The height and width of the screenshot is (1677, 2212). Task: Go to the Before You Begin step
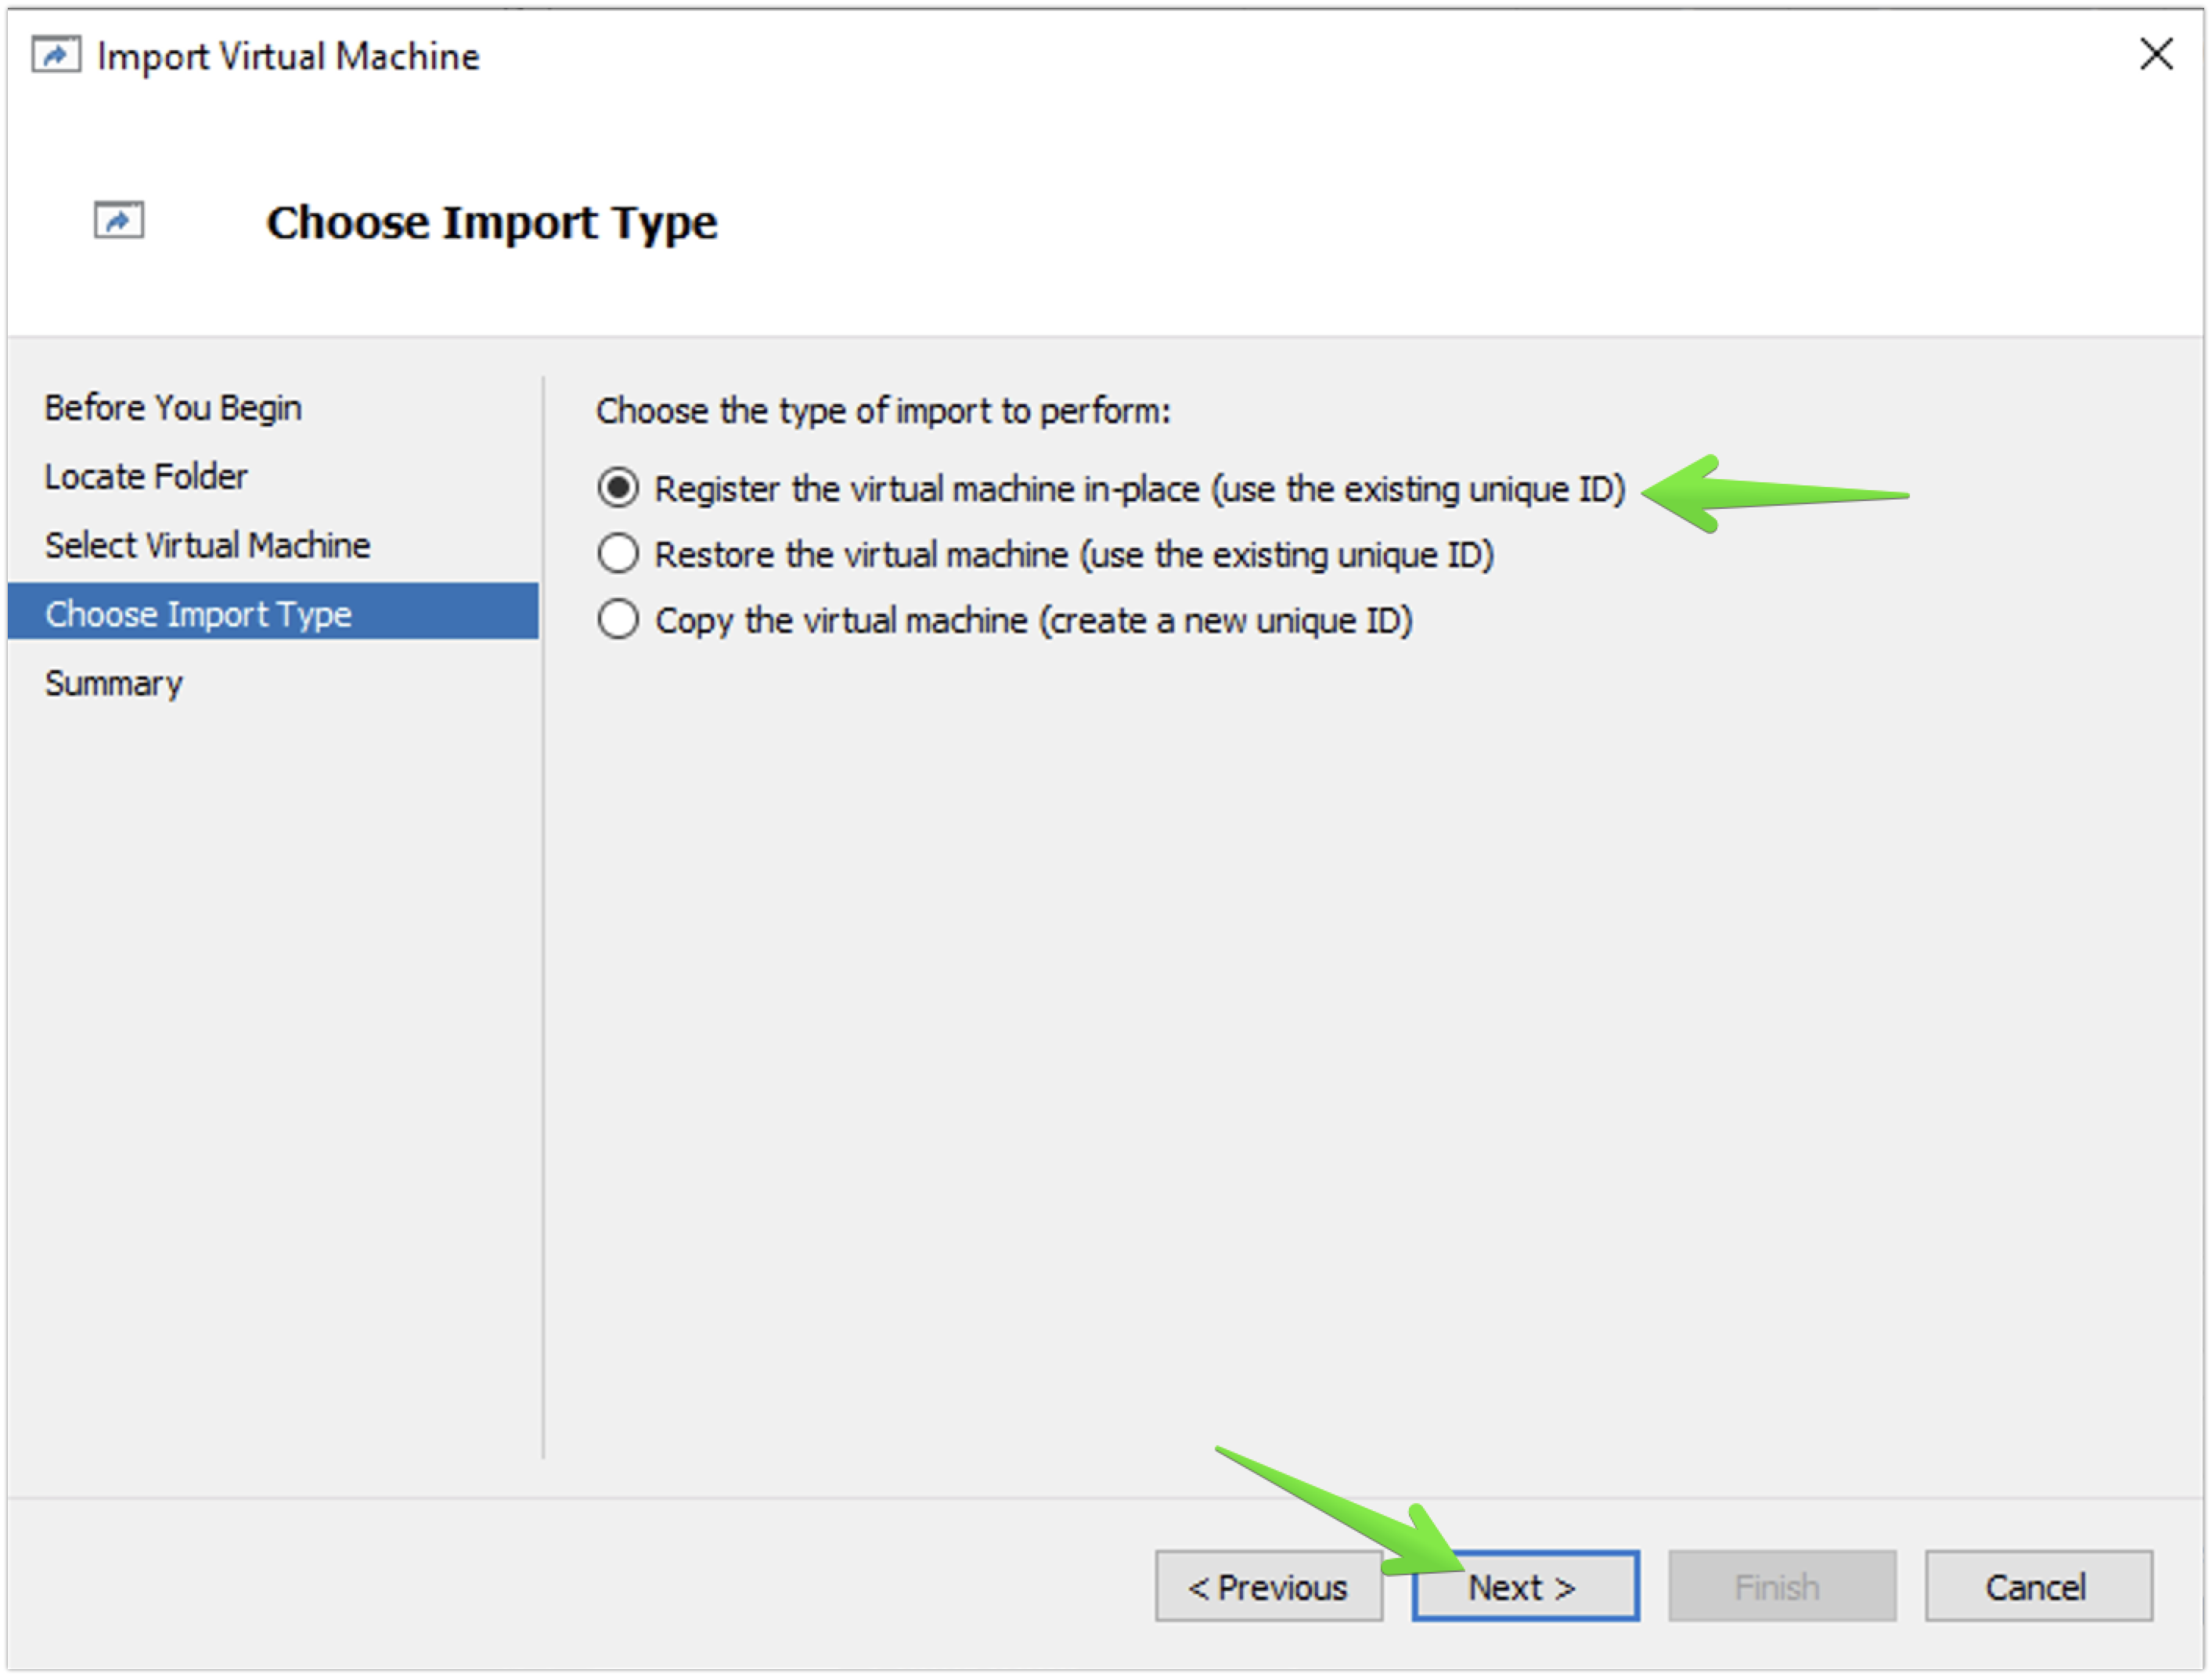pos(173,408)
